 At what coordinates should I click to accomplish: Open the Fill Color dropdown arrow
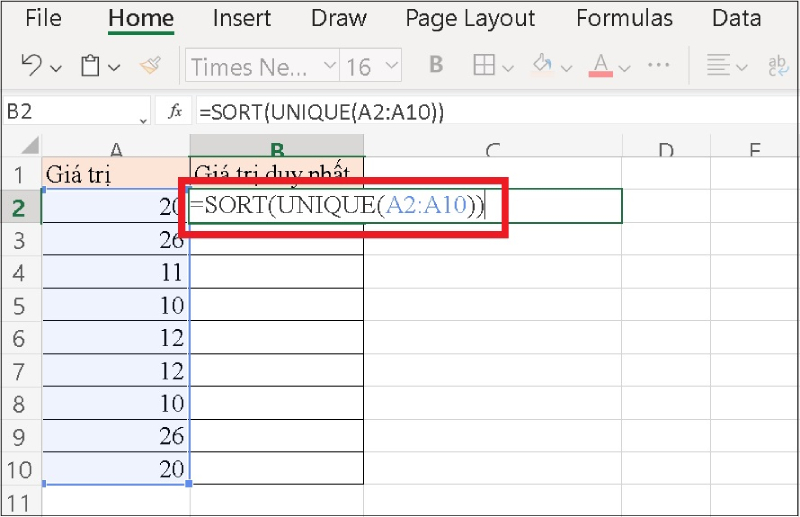click(566, 67)
